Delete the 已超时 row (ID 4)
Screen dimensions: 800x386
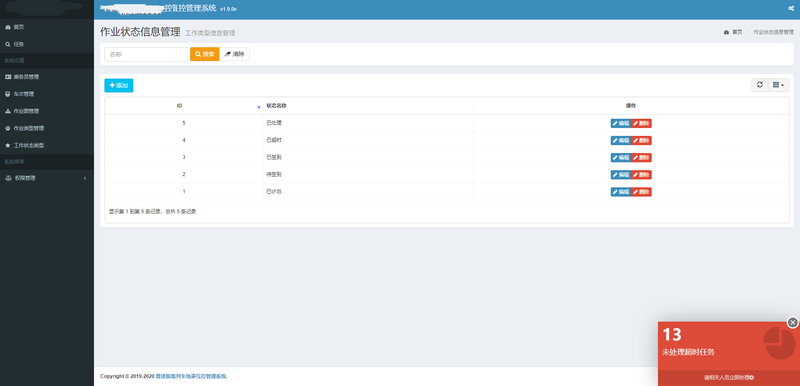(x=641, y=140)
